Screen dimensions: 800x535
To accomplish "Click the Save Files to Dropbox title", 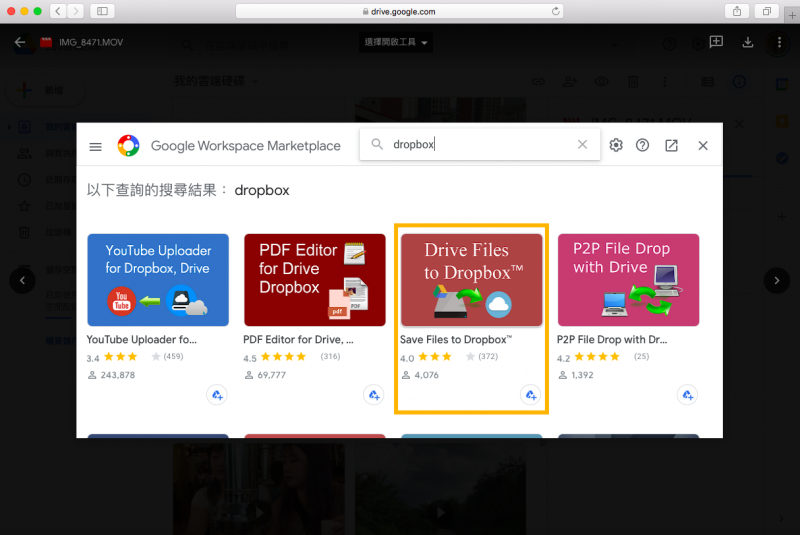I will (x=456, y=340).
